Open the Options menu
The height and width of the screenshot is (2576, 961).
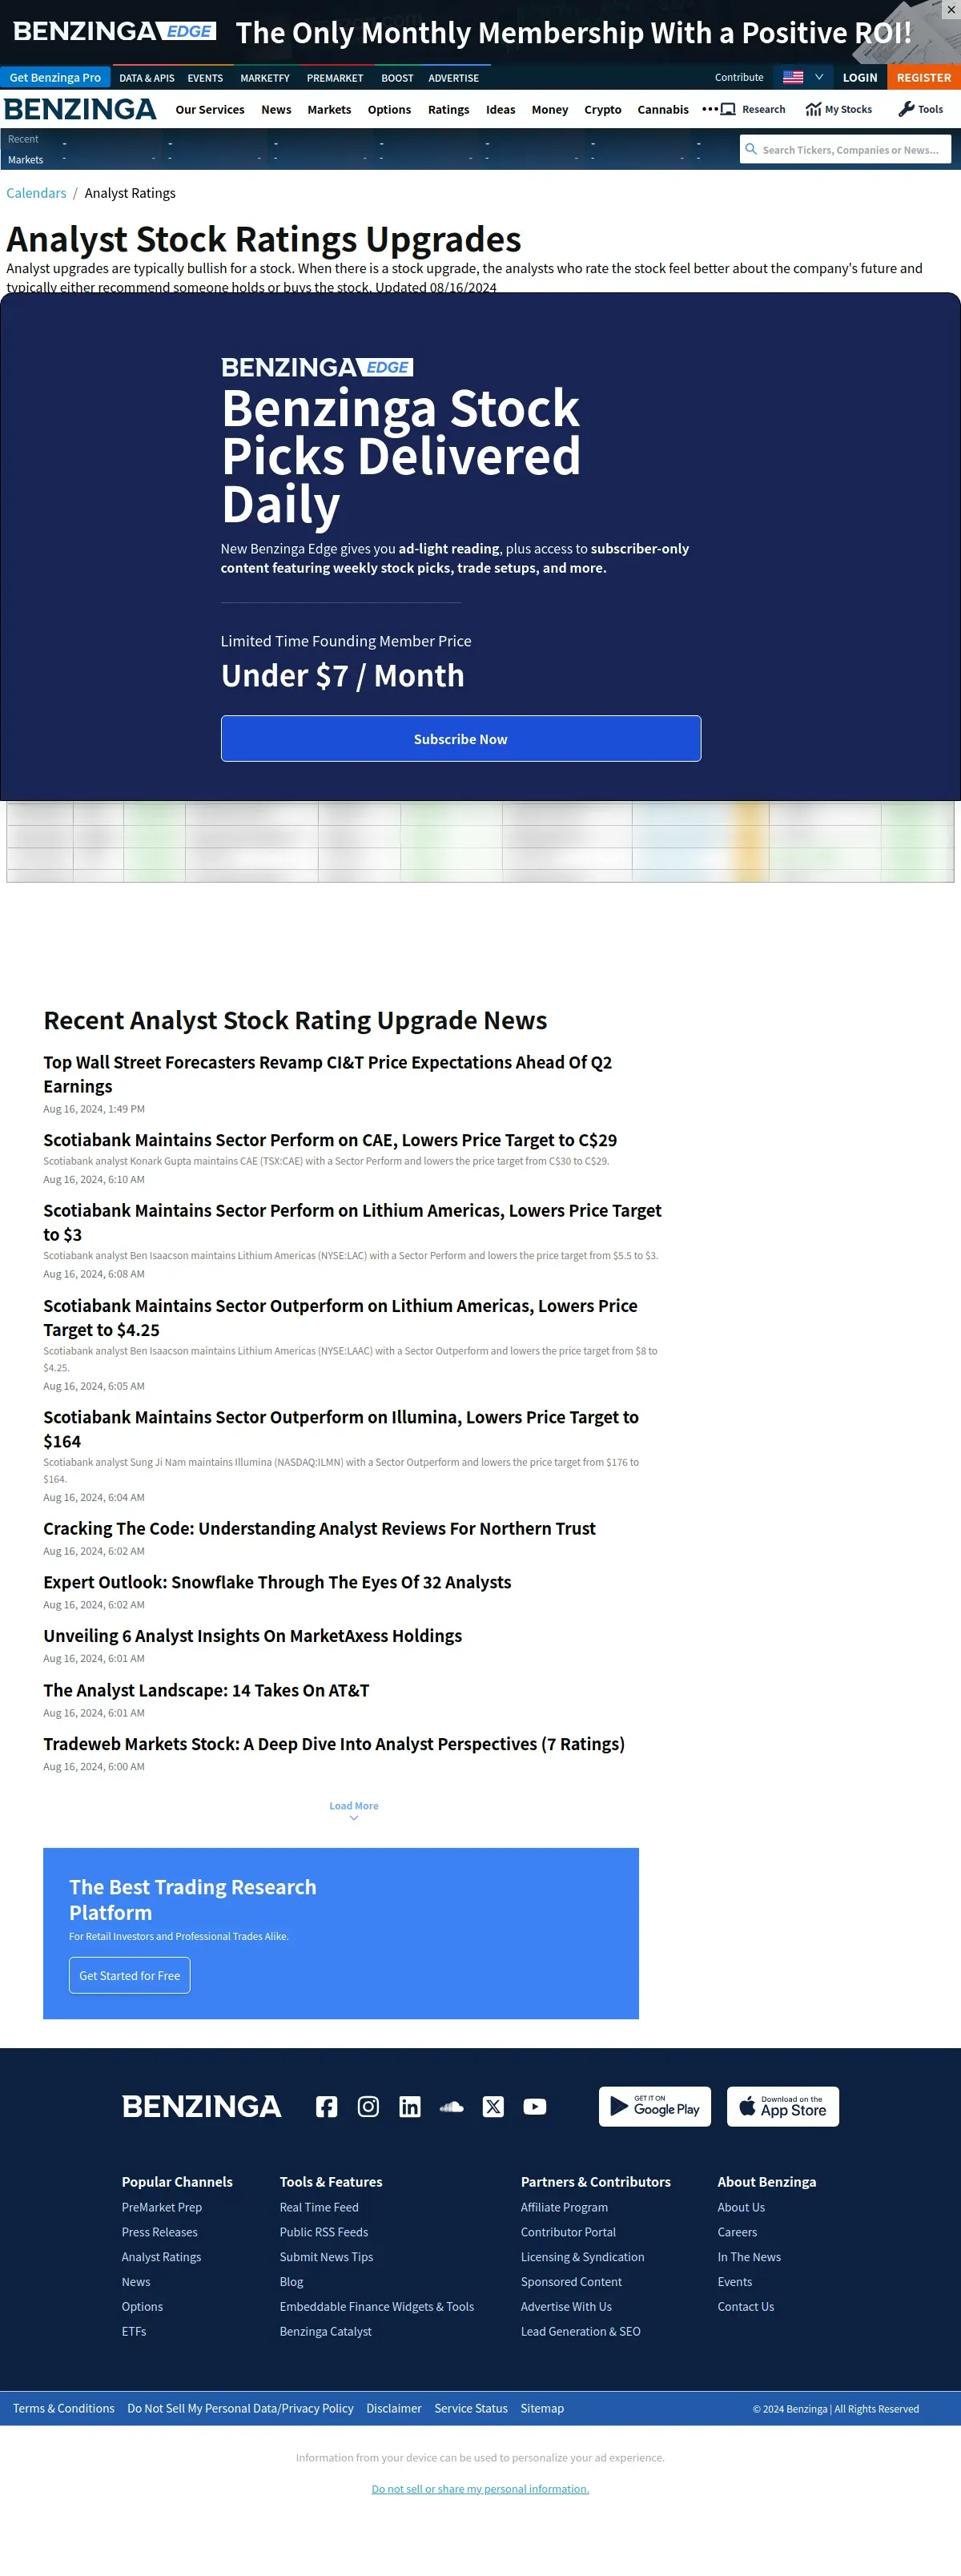tap(389, 110)
